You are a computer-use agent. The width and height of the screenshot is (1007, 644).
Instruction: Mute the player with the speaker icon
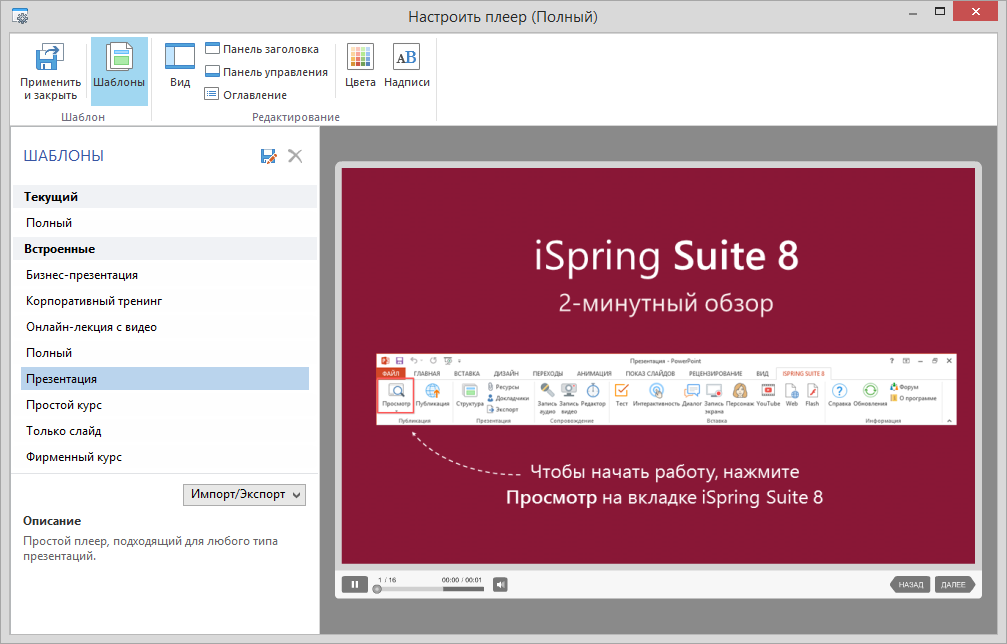tap(500, 584)
